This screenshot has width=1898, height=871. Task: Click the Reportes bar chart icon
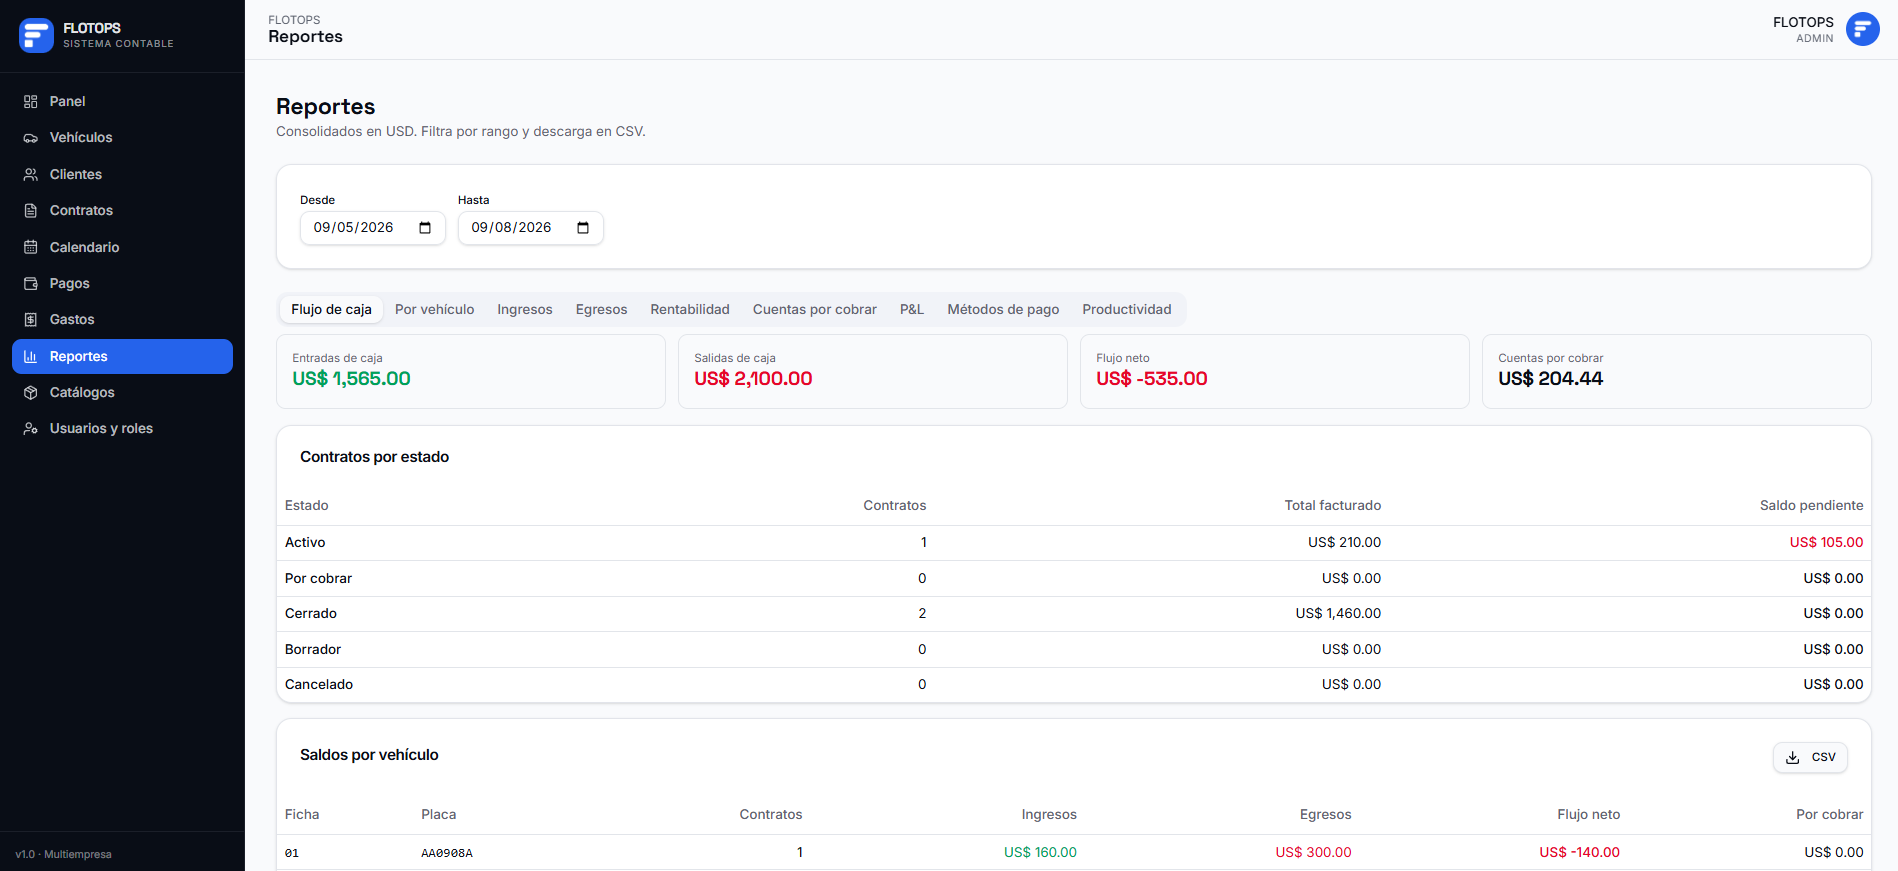click(31, 356)
